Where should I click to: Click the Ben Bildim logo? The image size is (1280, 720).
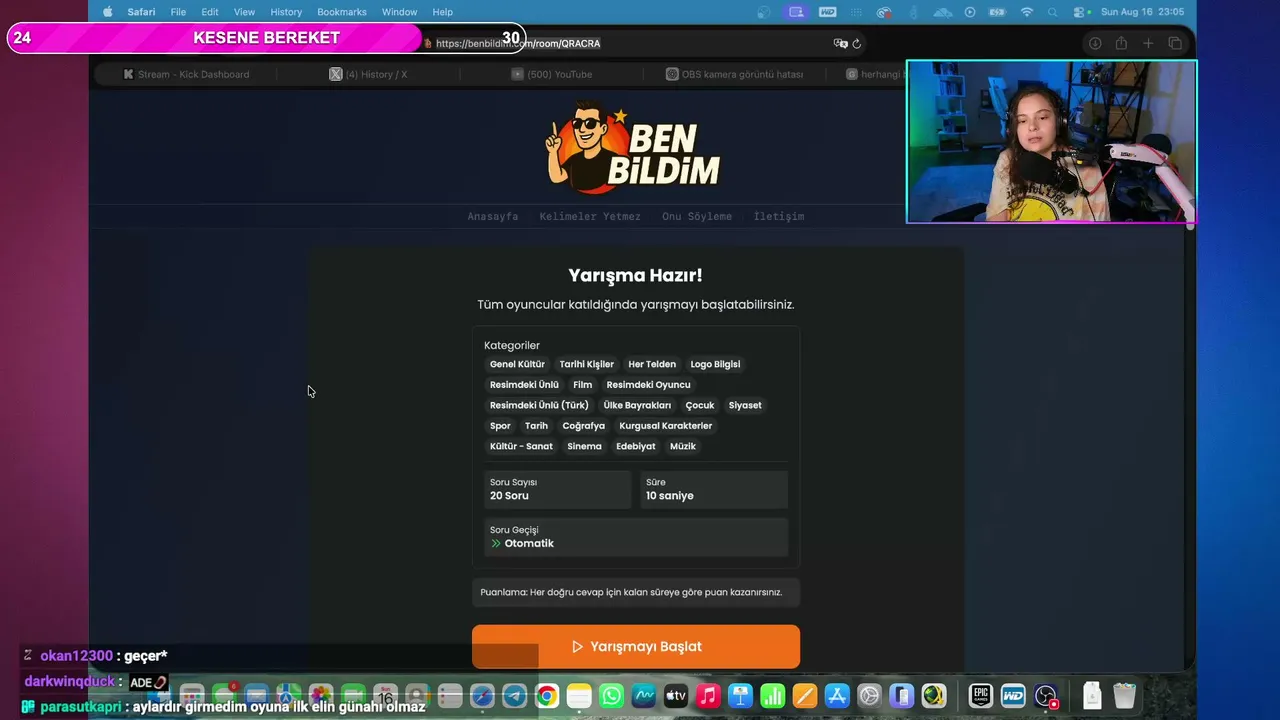634,147
